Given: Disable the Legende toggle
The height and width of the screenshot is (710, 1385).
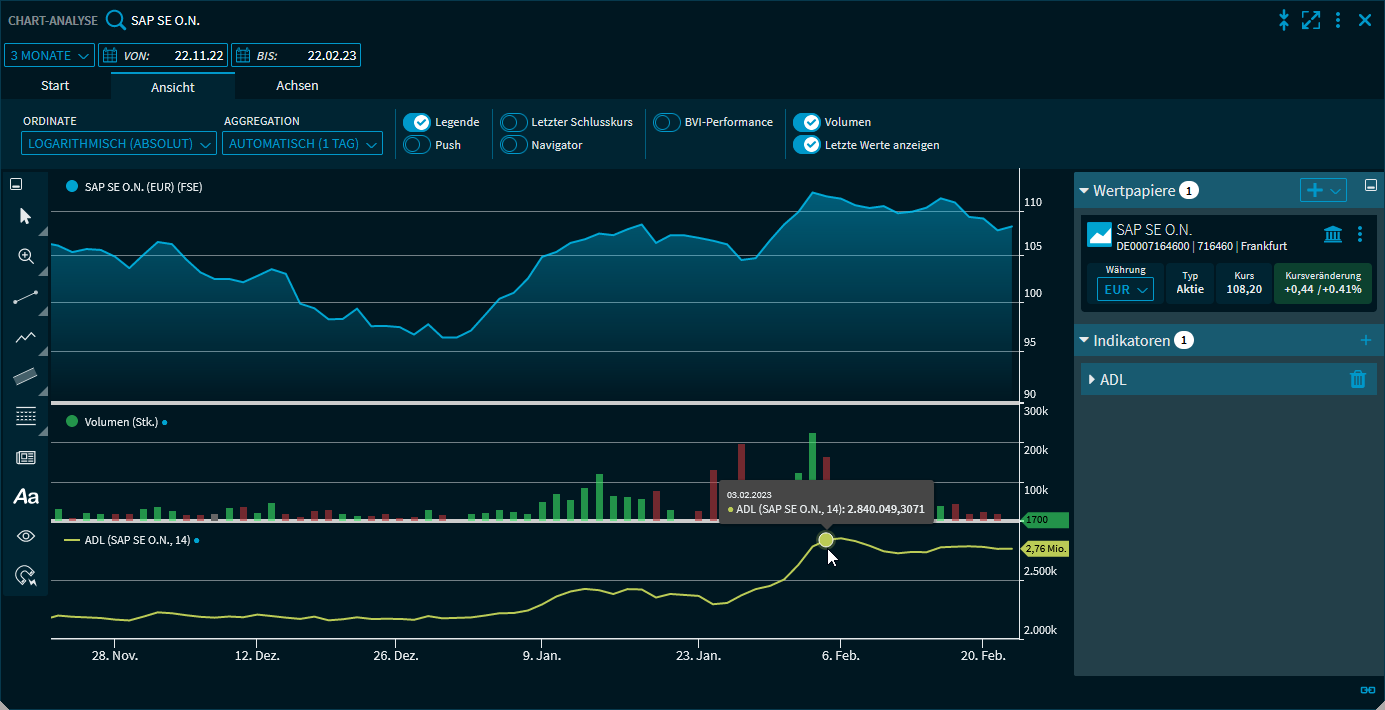Looking at the screenshot, I should click(417, 122).
